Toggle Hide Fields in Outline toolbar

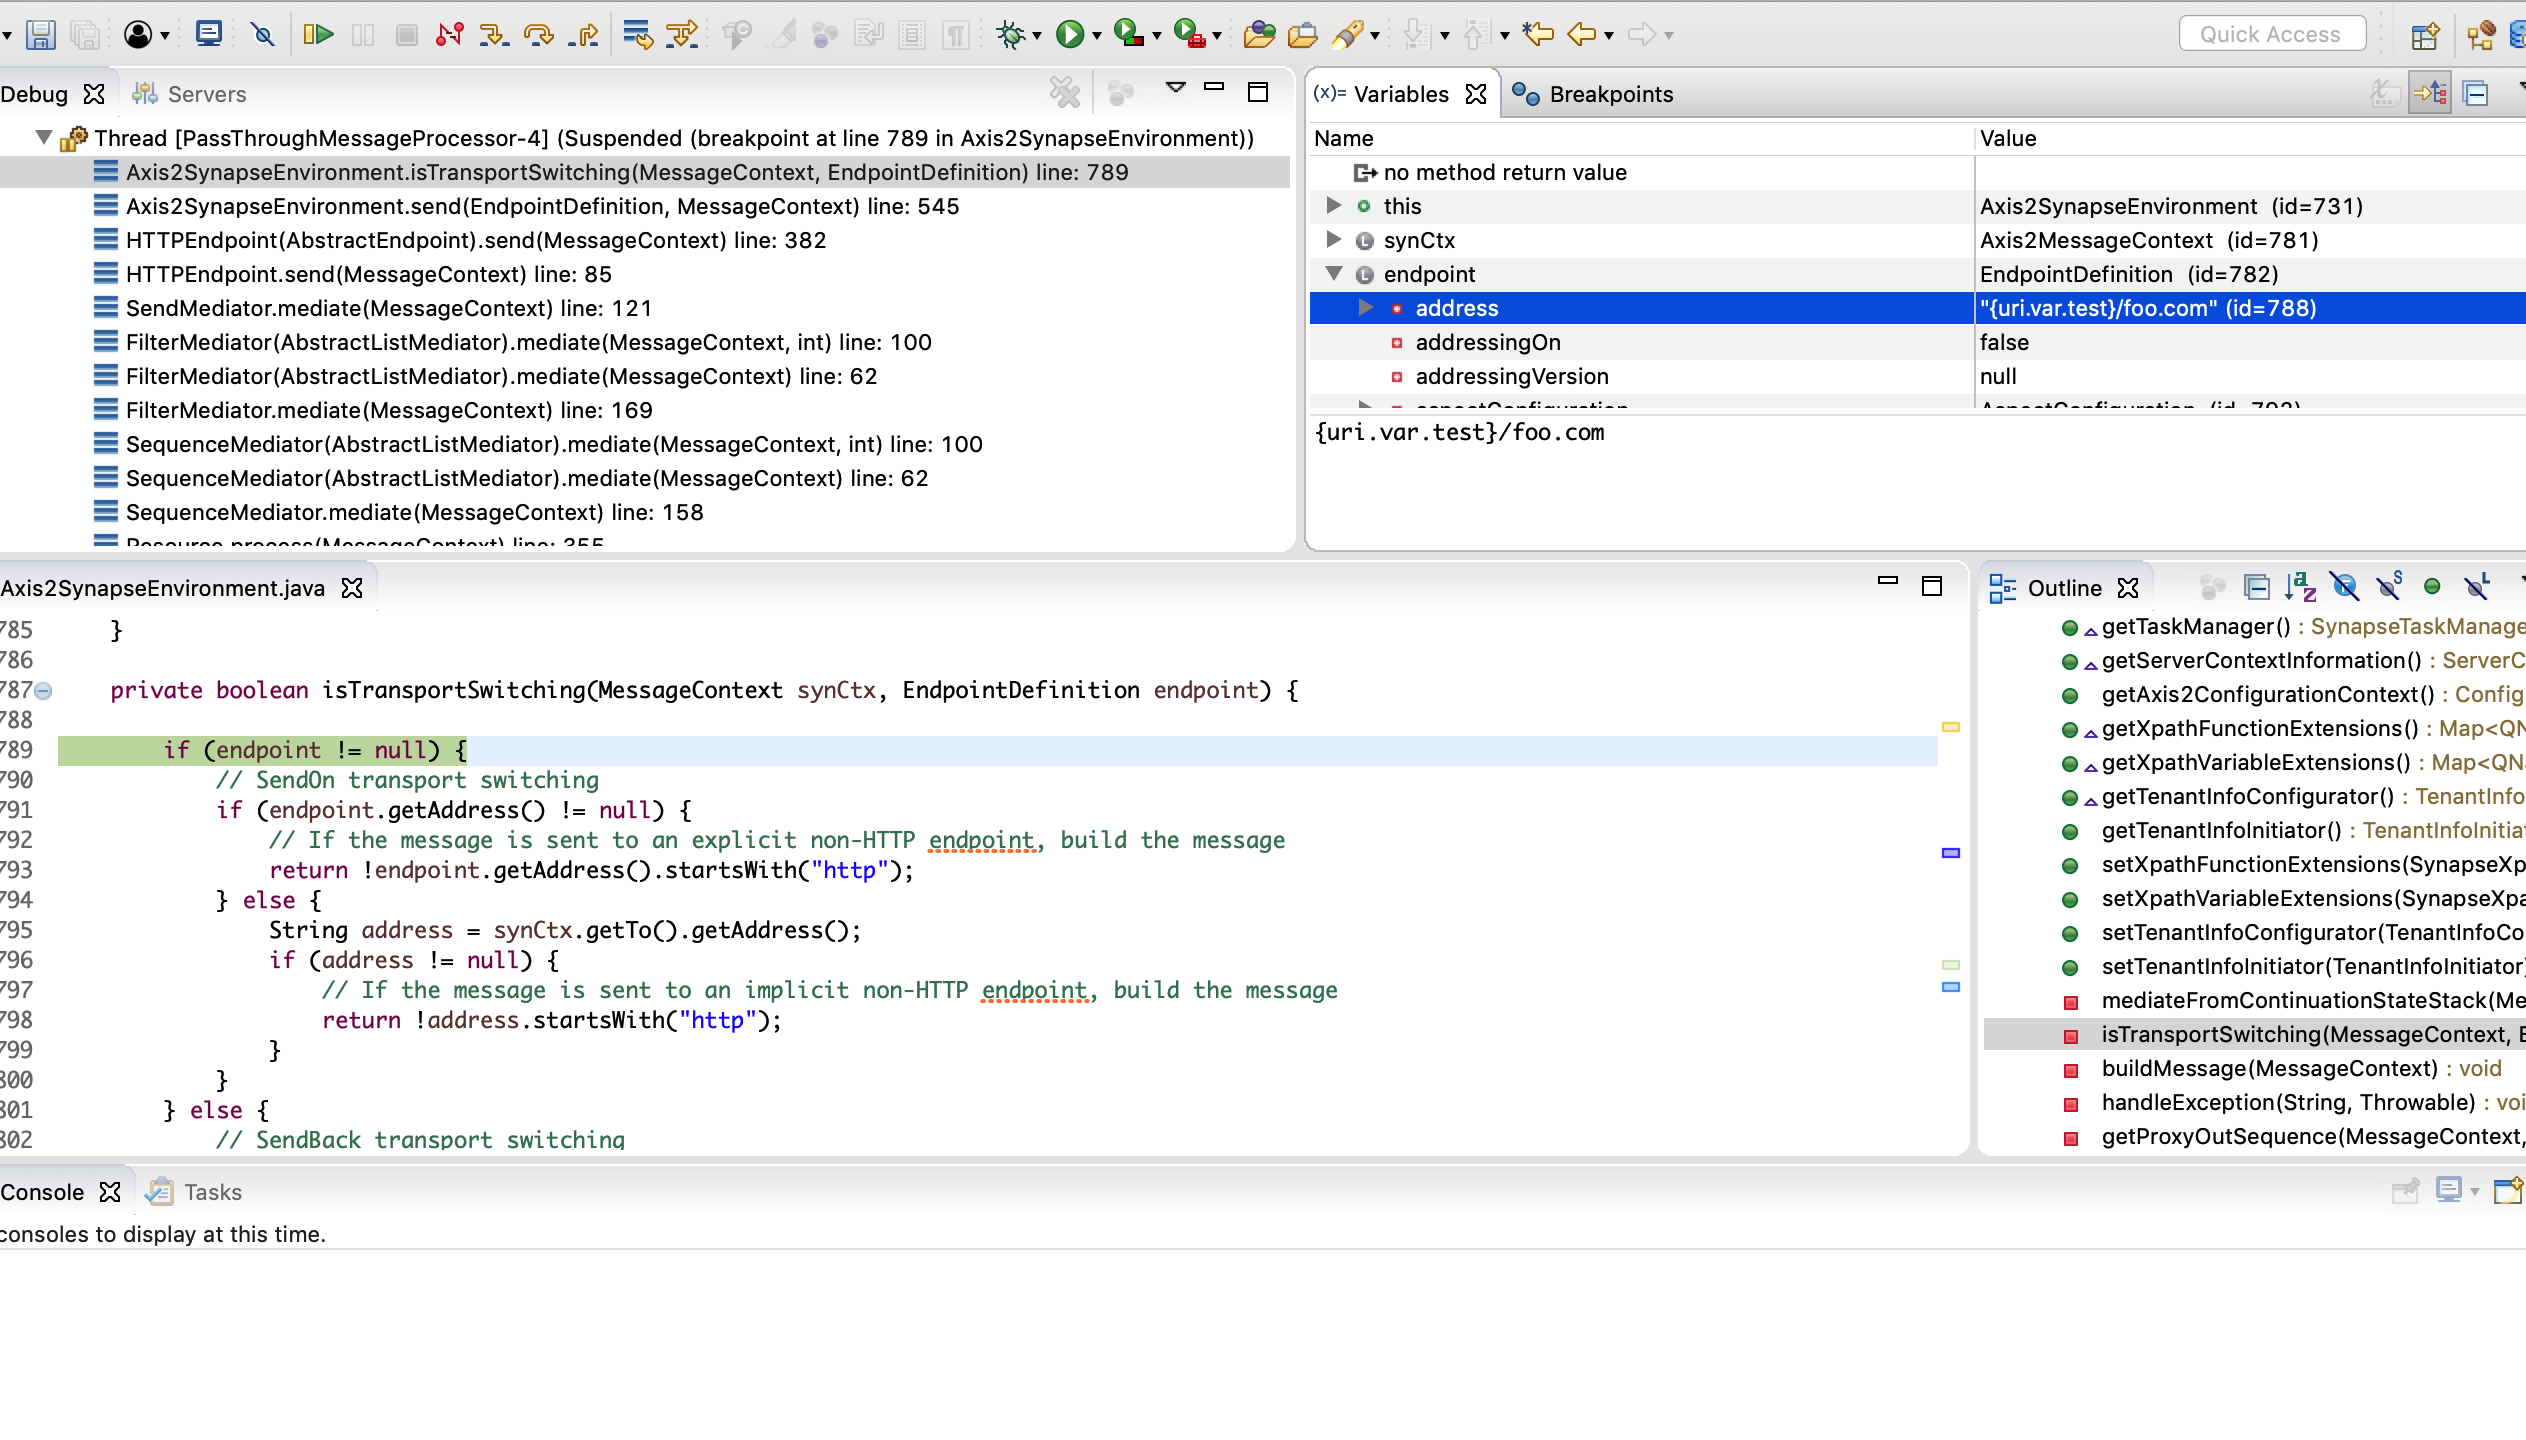tap(2344, 587)
